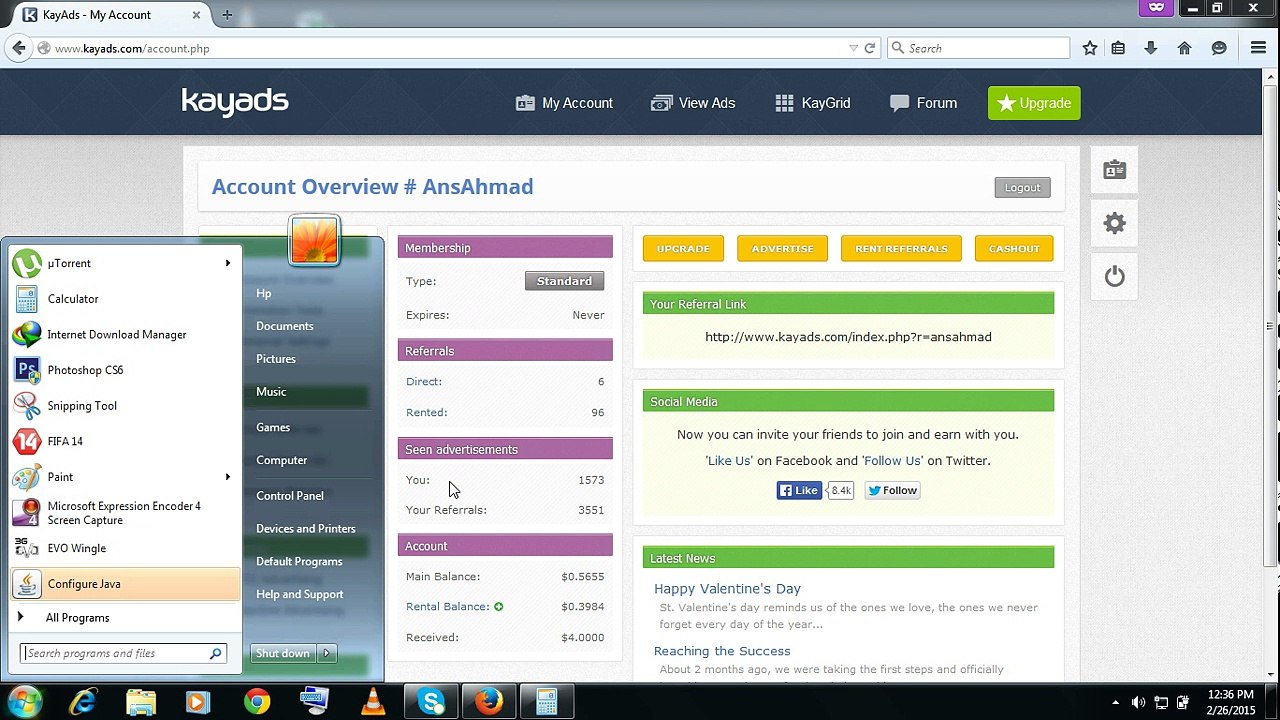This screenshot has height=720, width=1280.
Task: Launch Calculator from the Start menu
Action: tap(125, 299)
